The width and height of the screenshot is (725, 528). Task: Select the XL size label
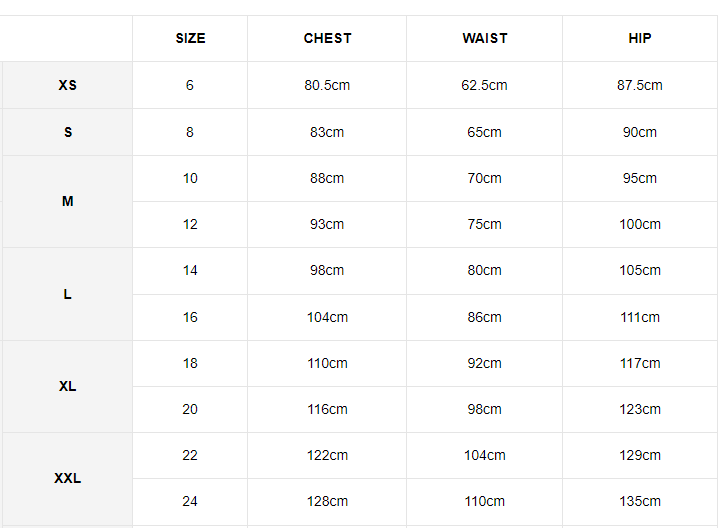[67, 386]
